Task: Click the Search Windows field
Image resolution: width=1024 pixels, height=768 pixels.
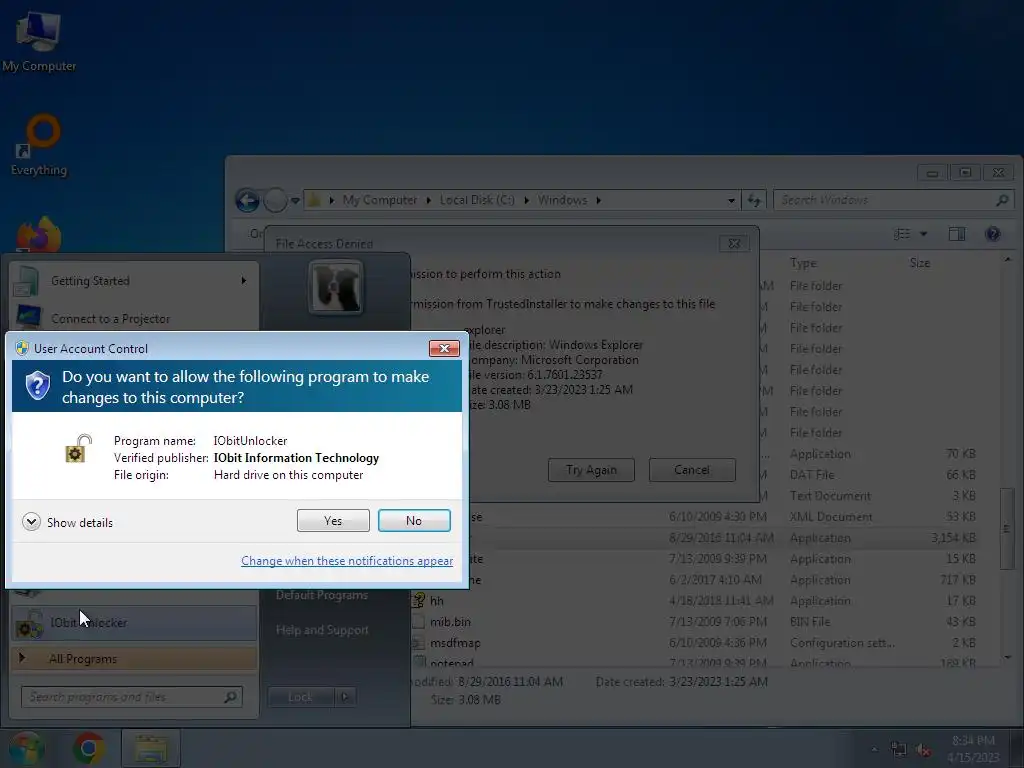Action: click(893, 200)
